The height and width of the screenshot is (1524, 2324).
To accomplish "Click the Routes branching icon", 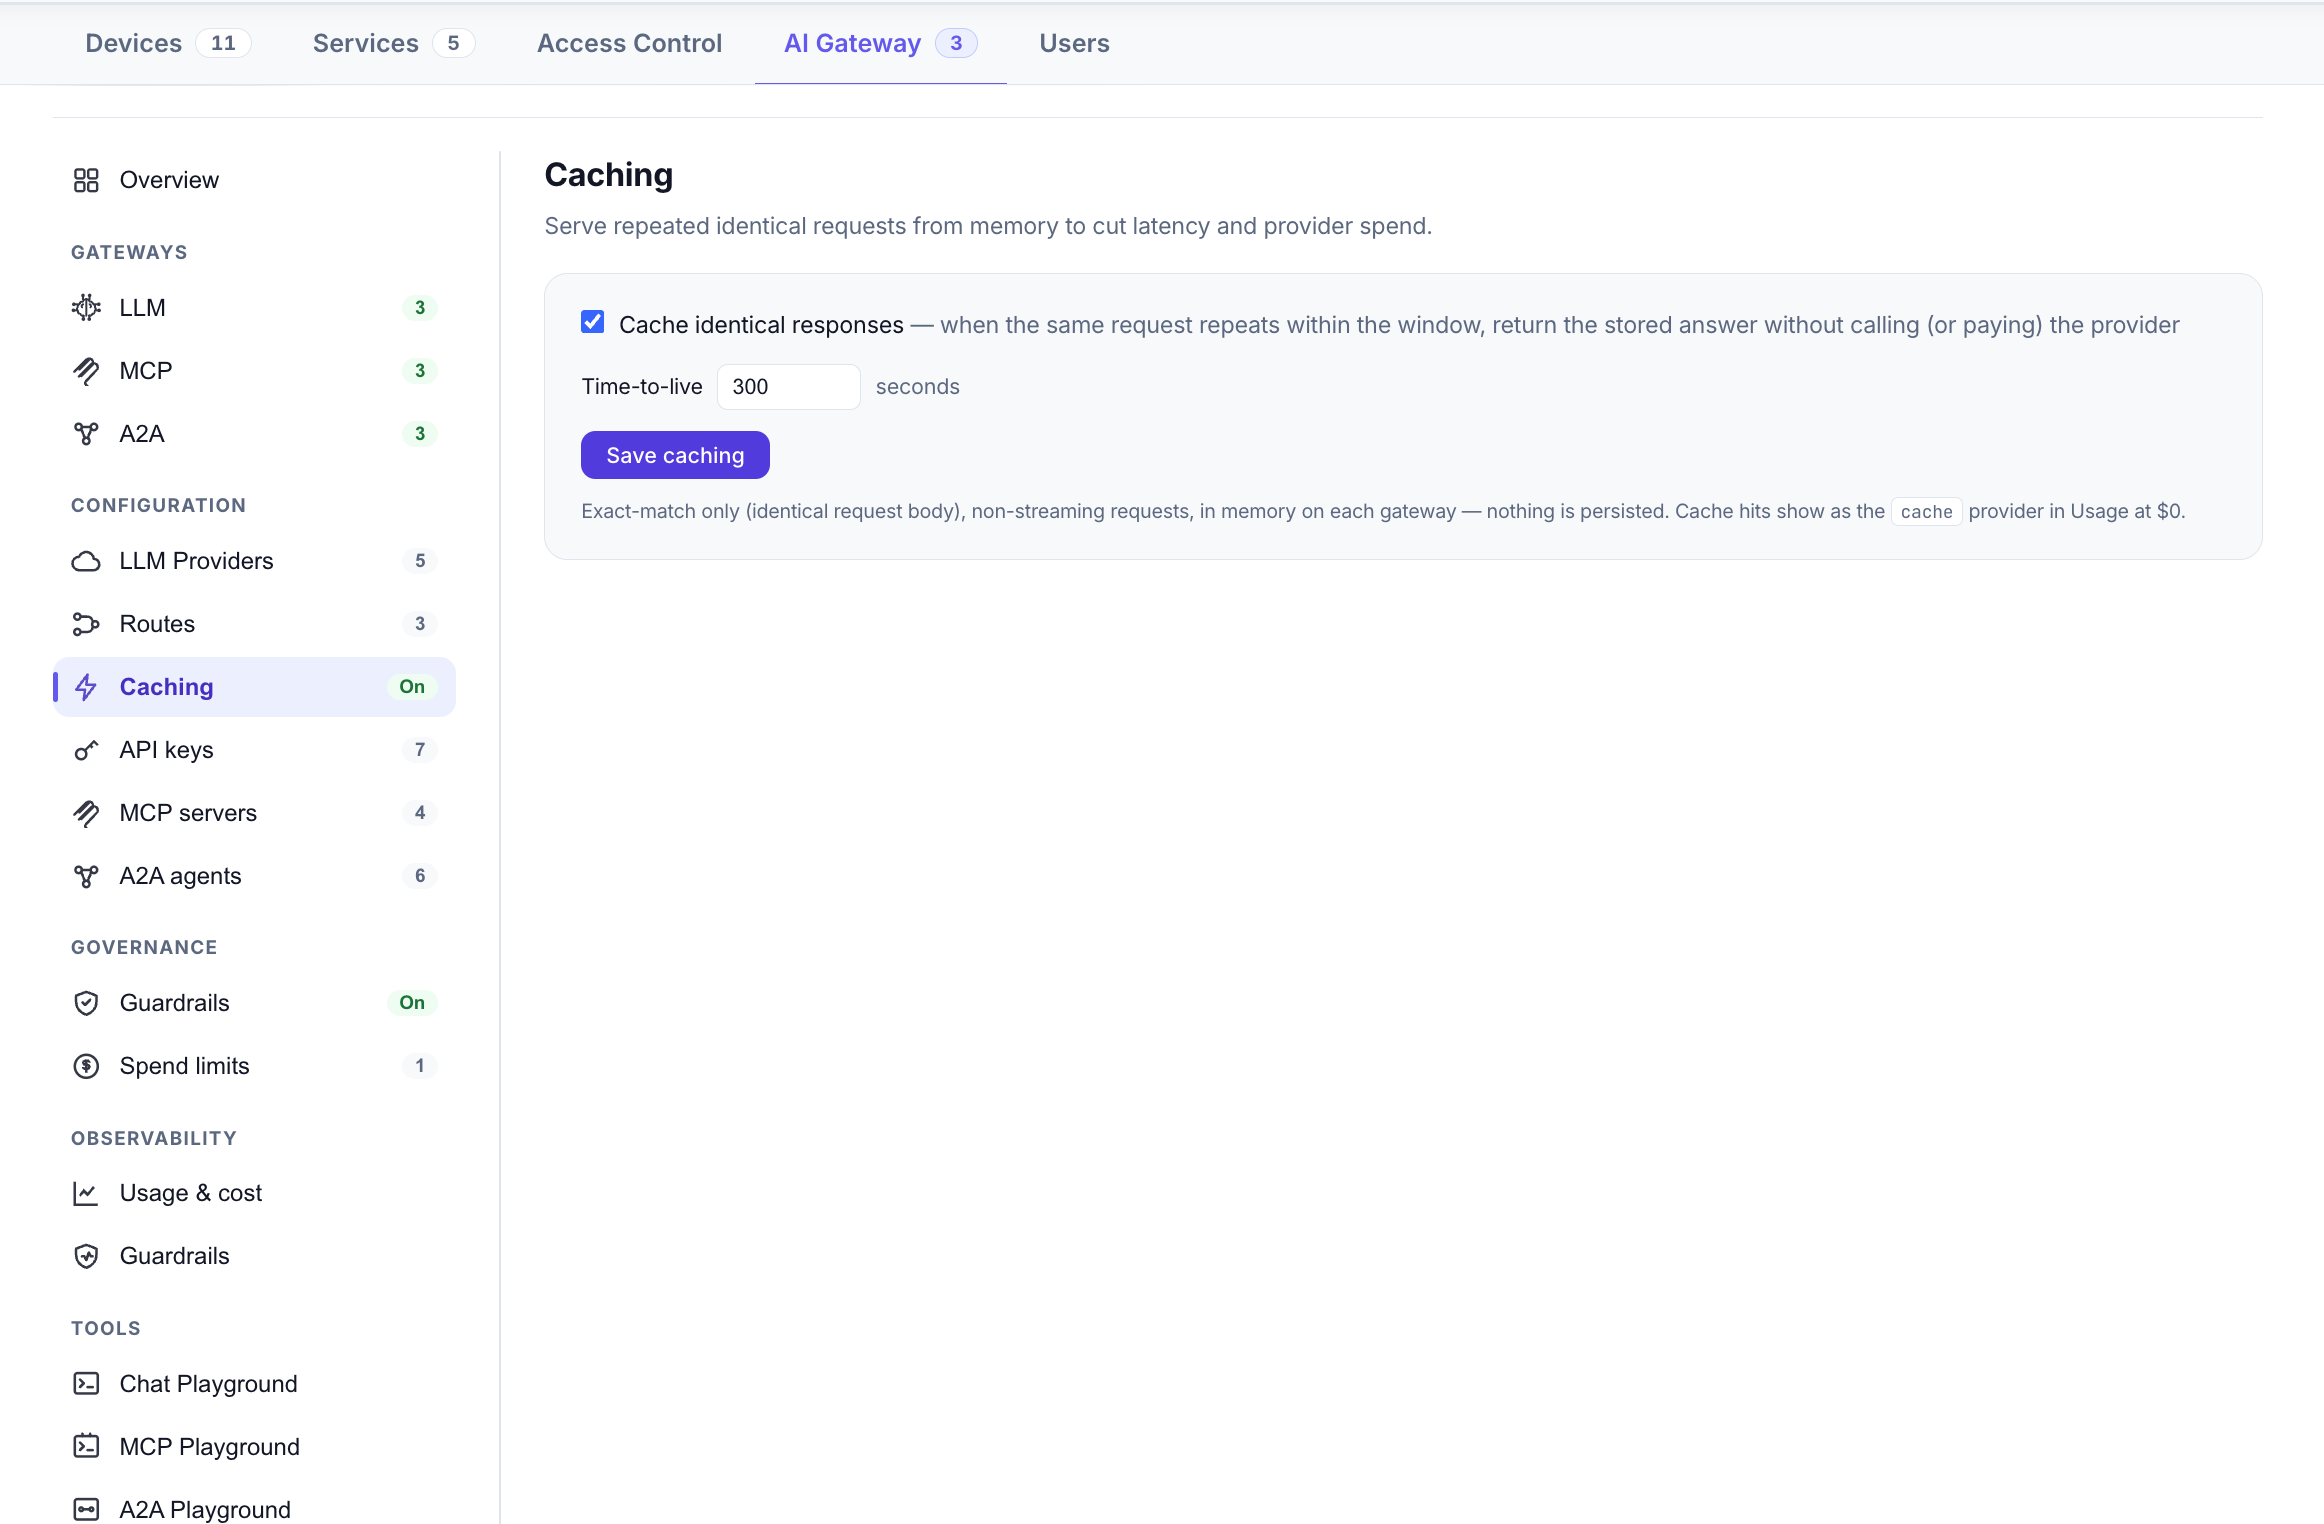I will 86,624.
